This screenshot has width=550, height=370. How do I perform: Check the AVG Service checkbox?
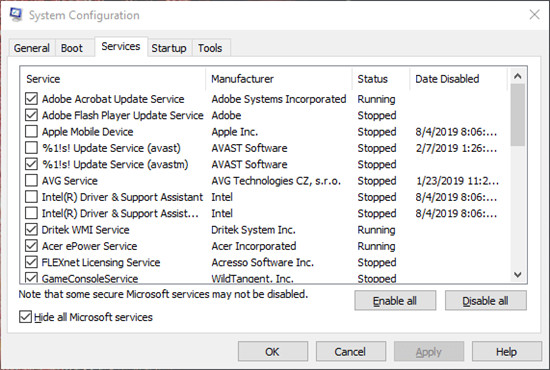pos(32,181)
